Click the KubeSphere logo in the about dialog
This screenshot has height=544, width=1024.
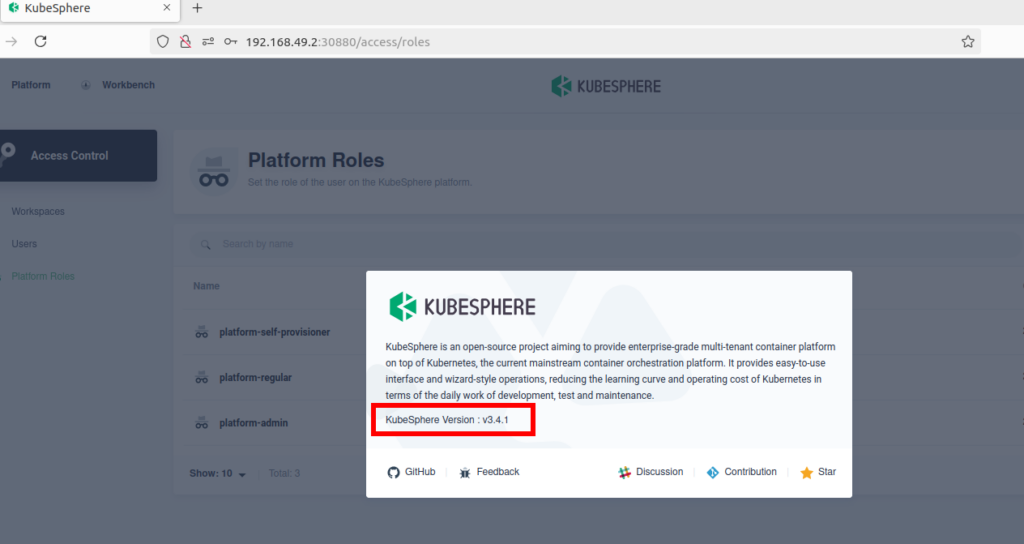pos(462,306)
